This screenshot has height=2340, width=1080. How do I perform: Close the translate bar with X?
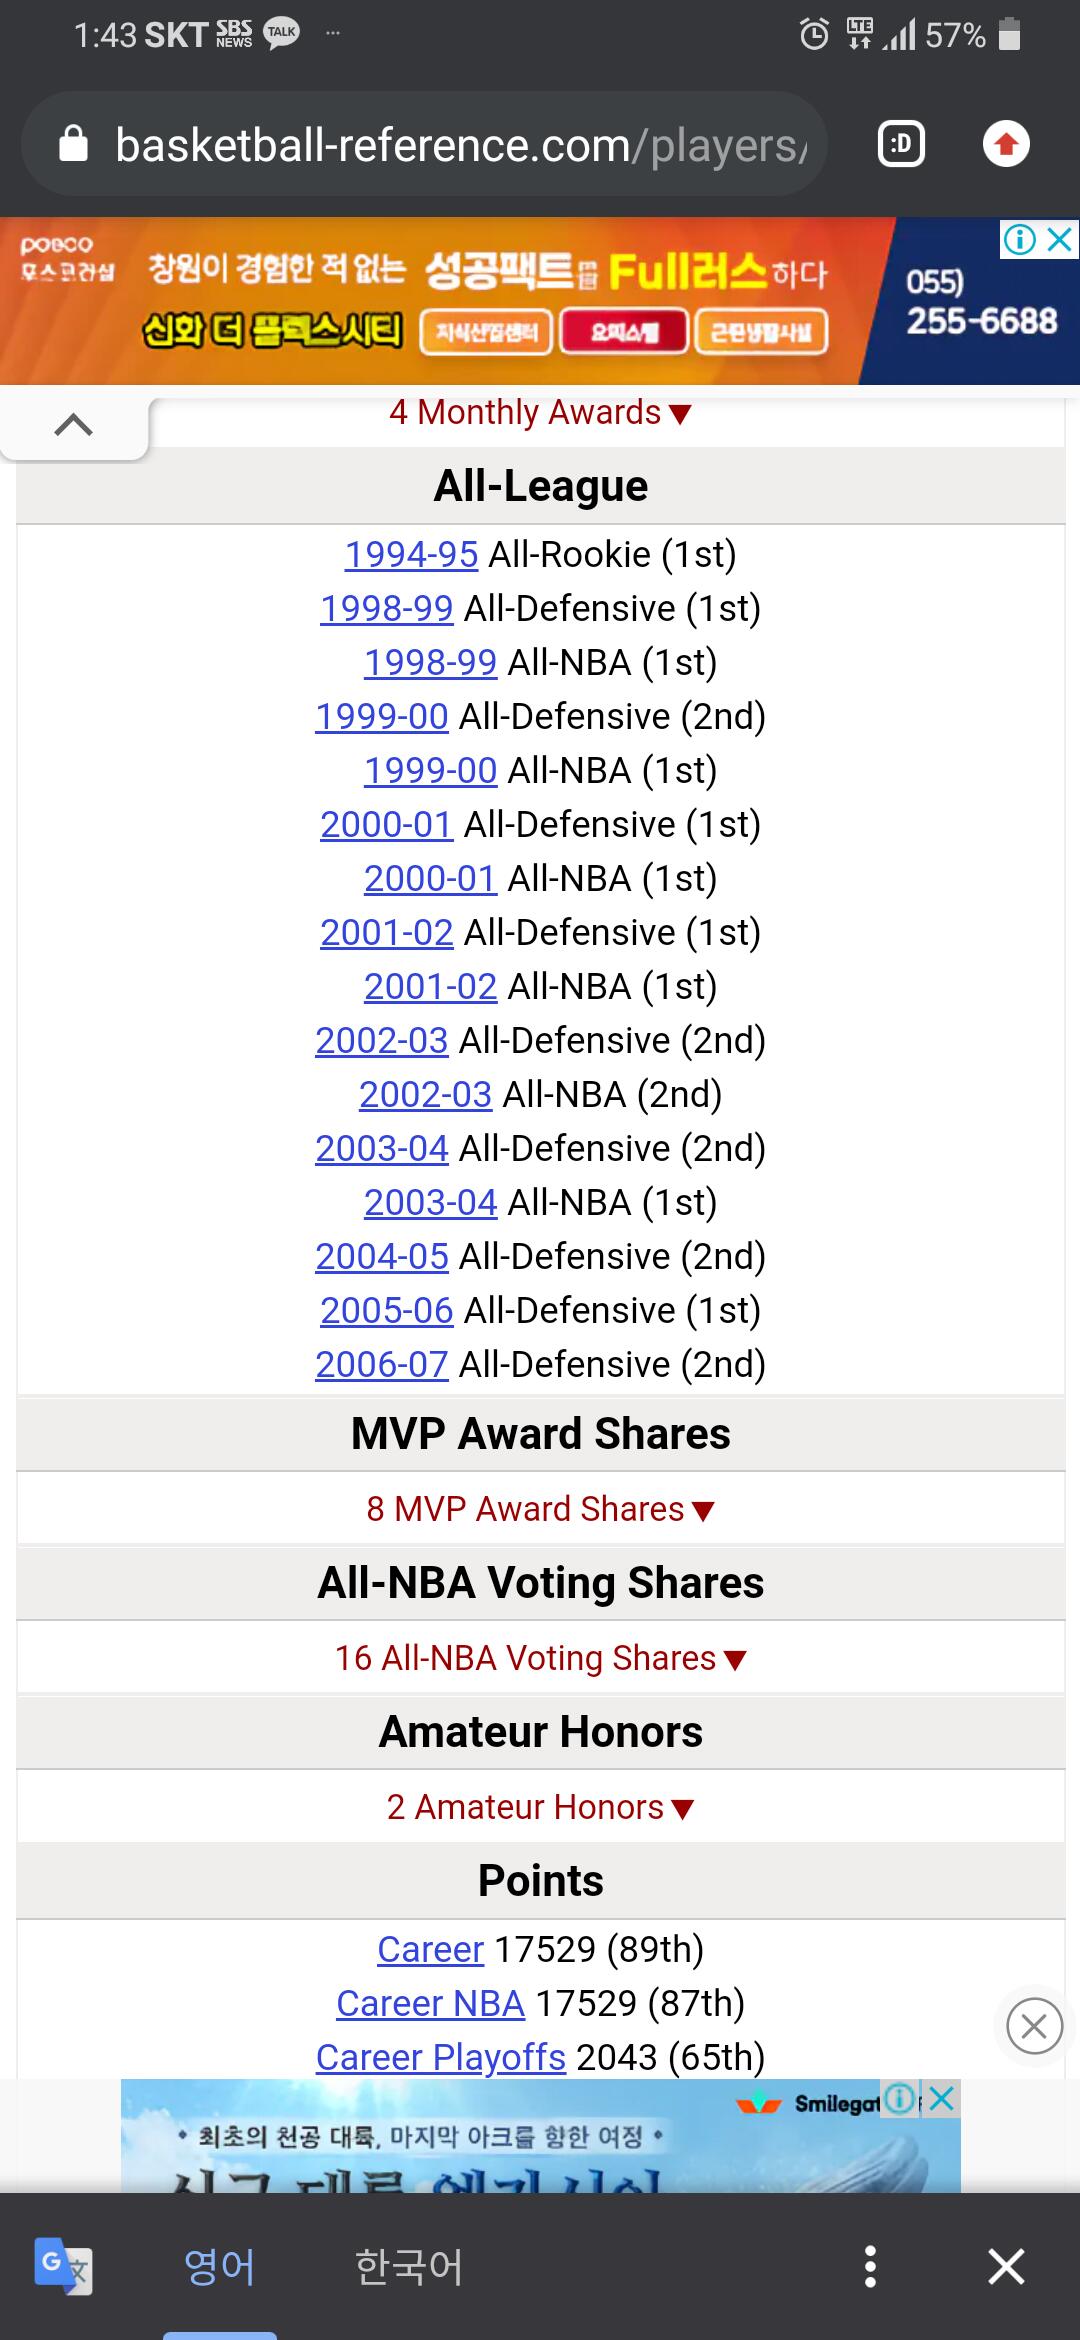1006,2266
